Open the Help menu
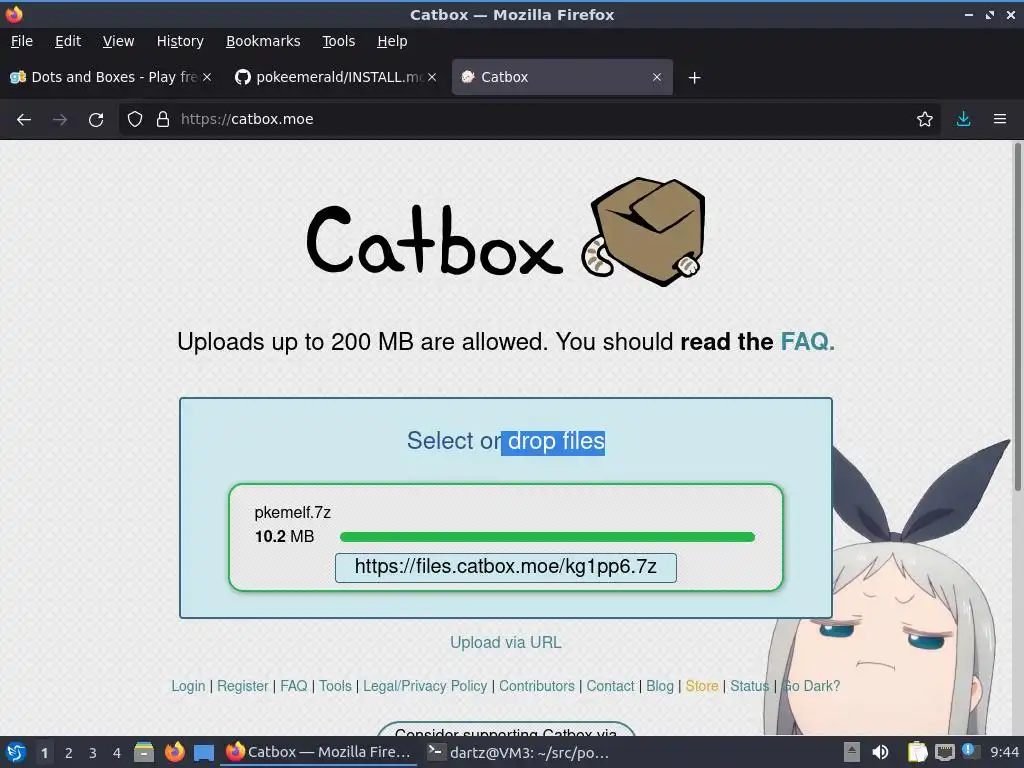The width and height of the screenshot is (1024, 768). point(392,41)
